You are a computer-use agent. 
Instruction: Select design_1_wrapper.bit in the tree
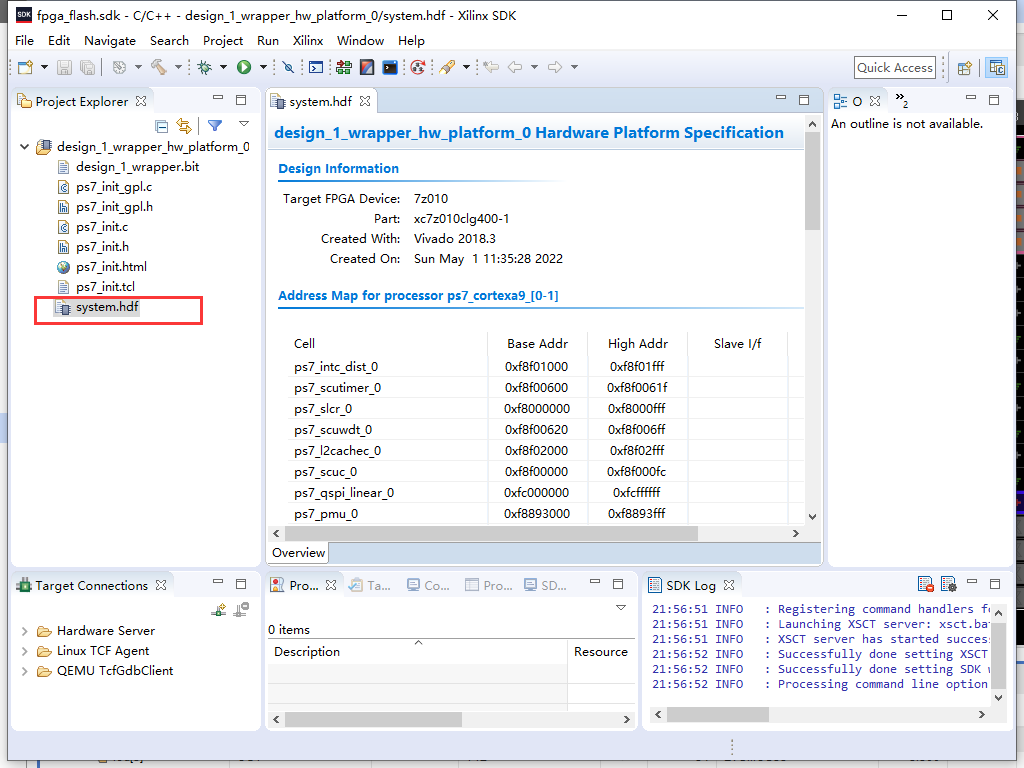(137, 167)
